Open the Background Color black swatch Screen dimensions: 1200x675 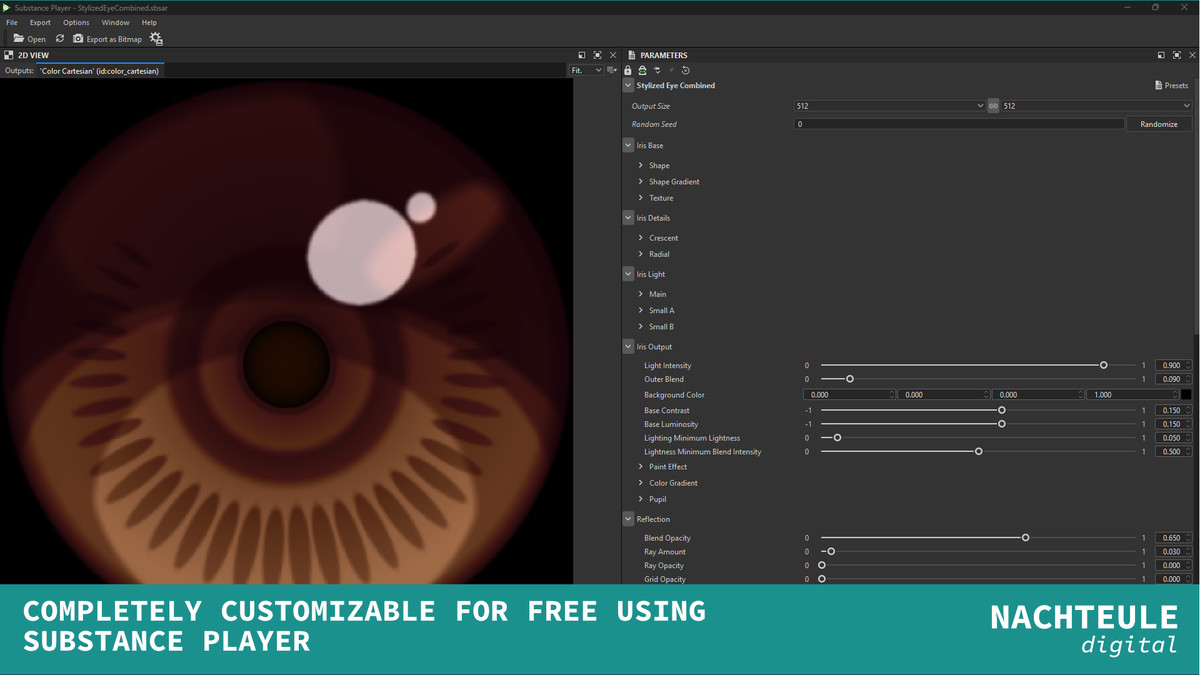1186,395
